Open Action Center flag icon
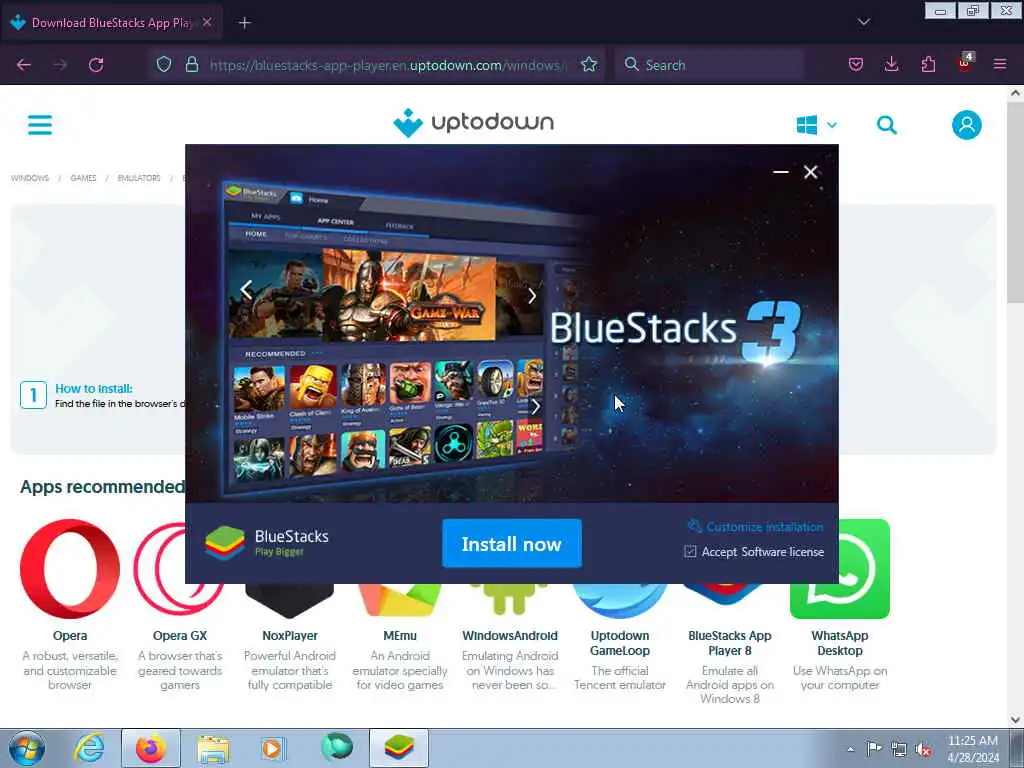The width and height of the screenshot is (1024, 768). [874, 748]
